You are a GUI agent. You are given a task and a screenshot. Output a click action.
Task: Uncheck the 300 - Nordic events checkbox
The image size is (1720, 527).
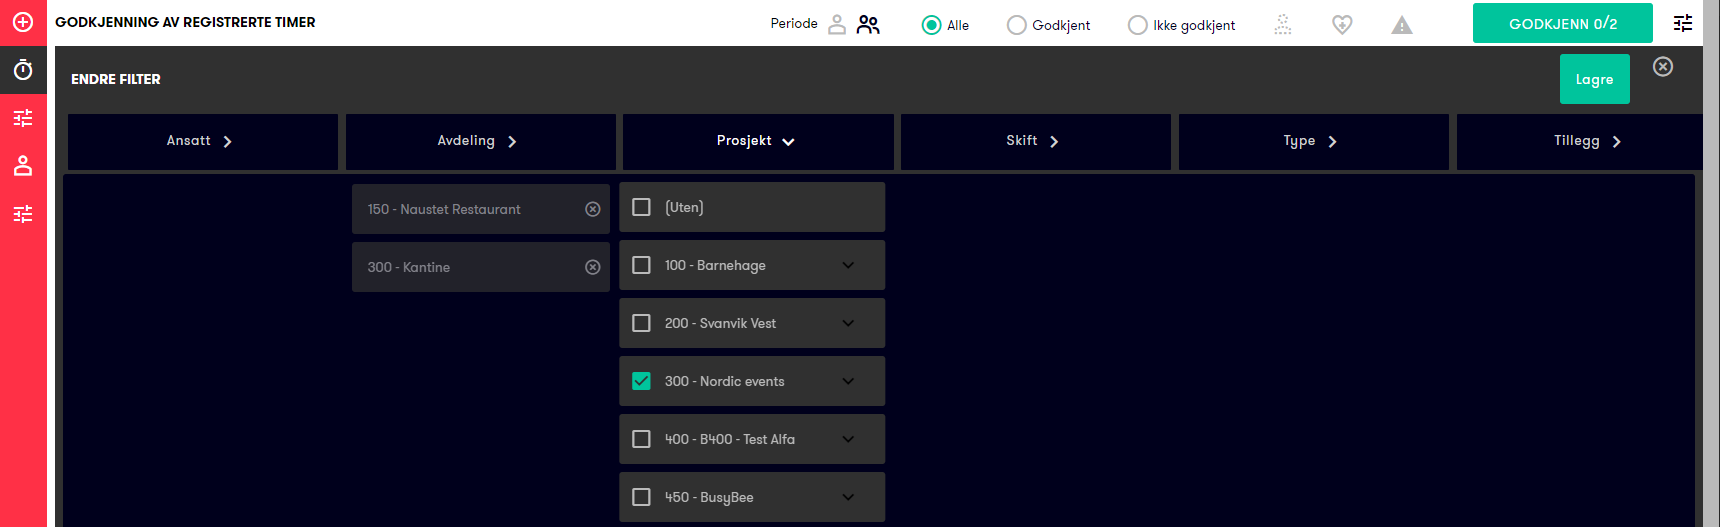pos(642,381)
